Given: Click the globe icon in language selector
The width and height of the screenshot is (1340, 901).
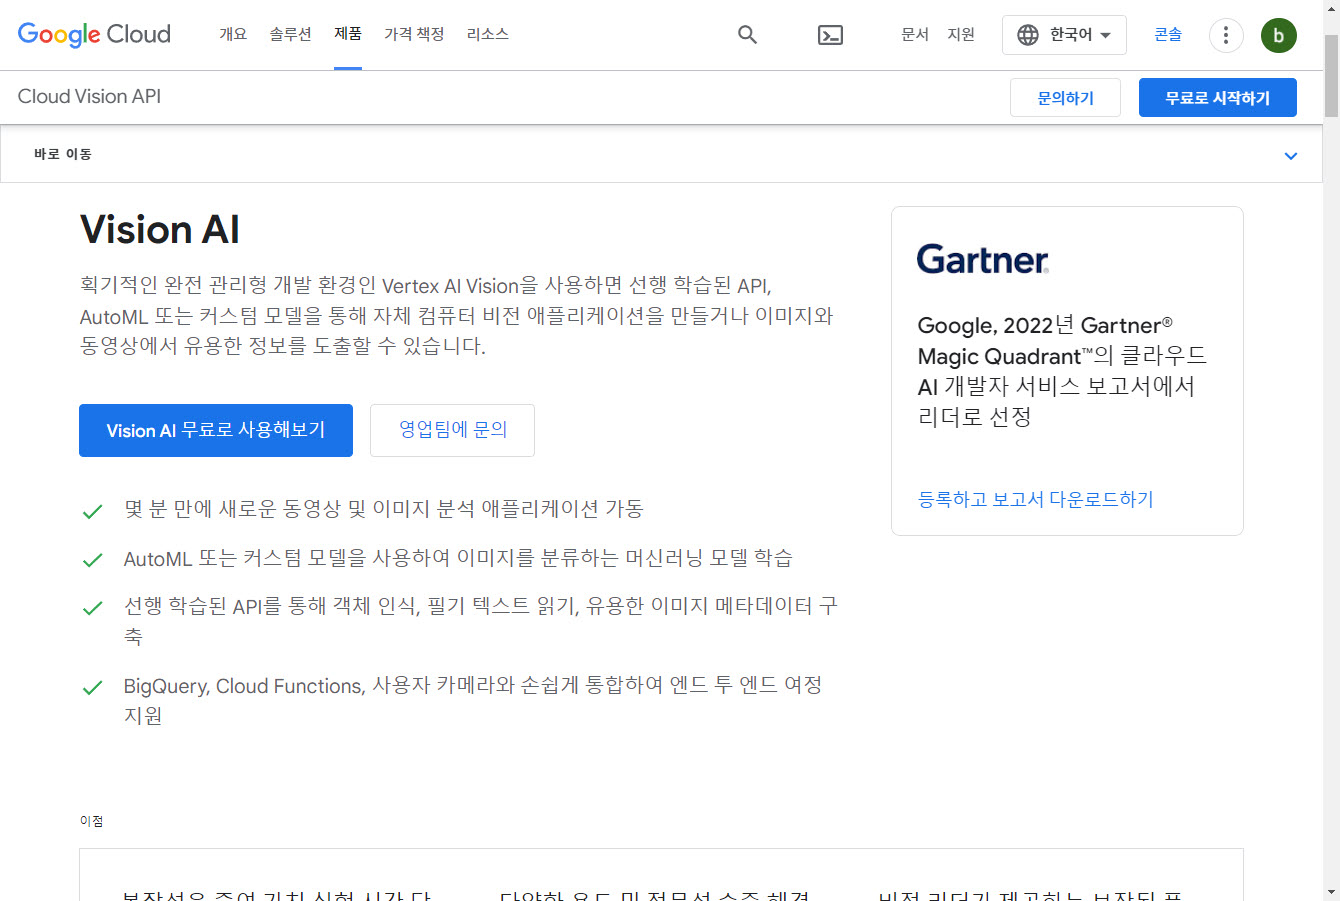Looking at the screenshot, I should point(1027,35).
